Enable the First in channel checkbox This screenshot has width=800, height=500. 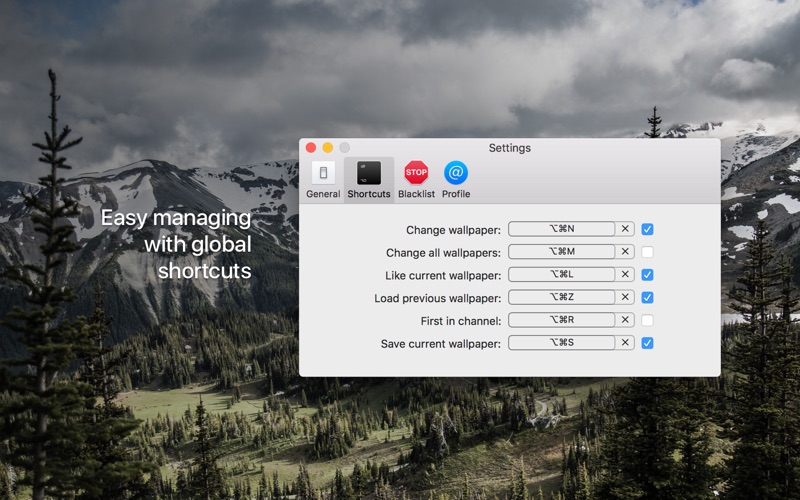pos(648,320)
